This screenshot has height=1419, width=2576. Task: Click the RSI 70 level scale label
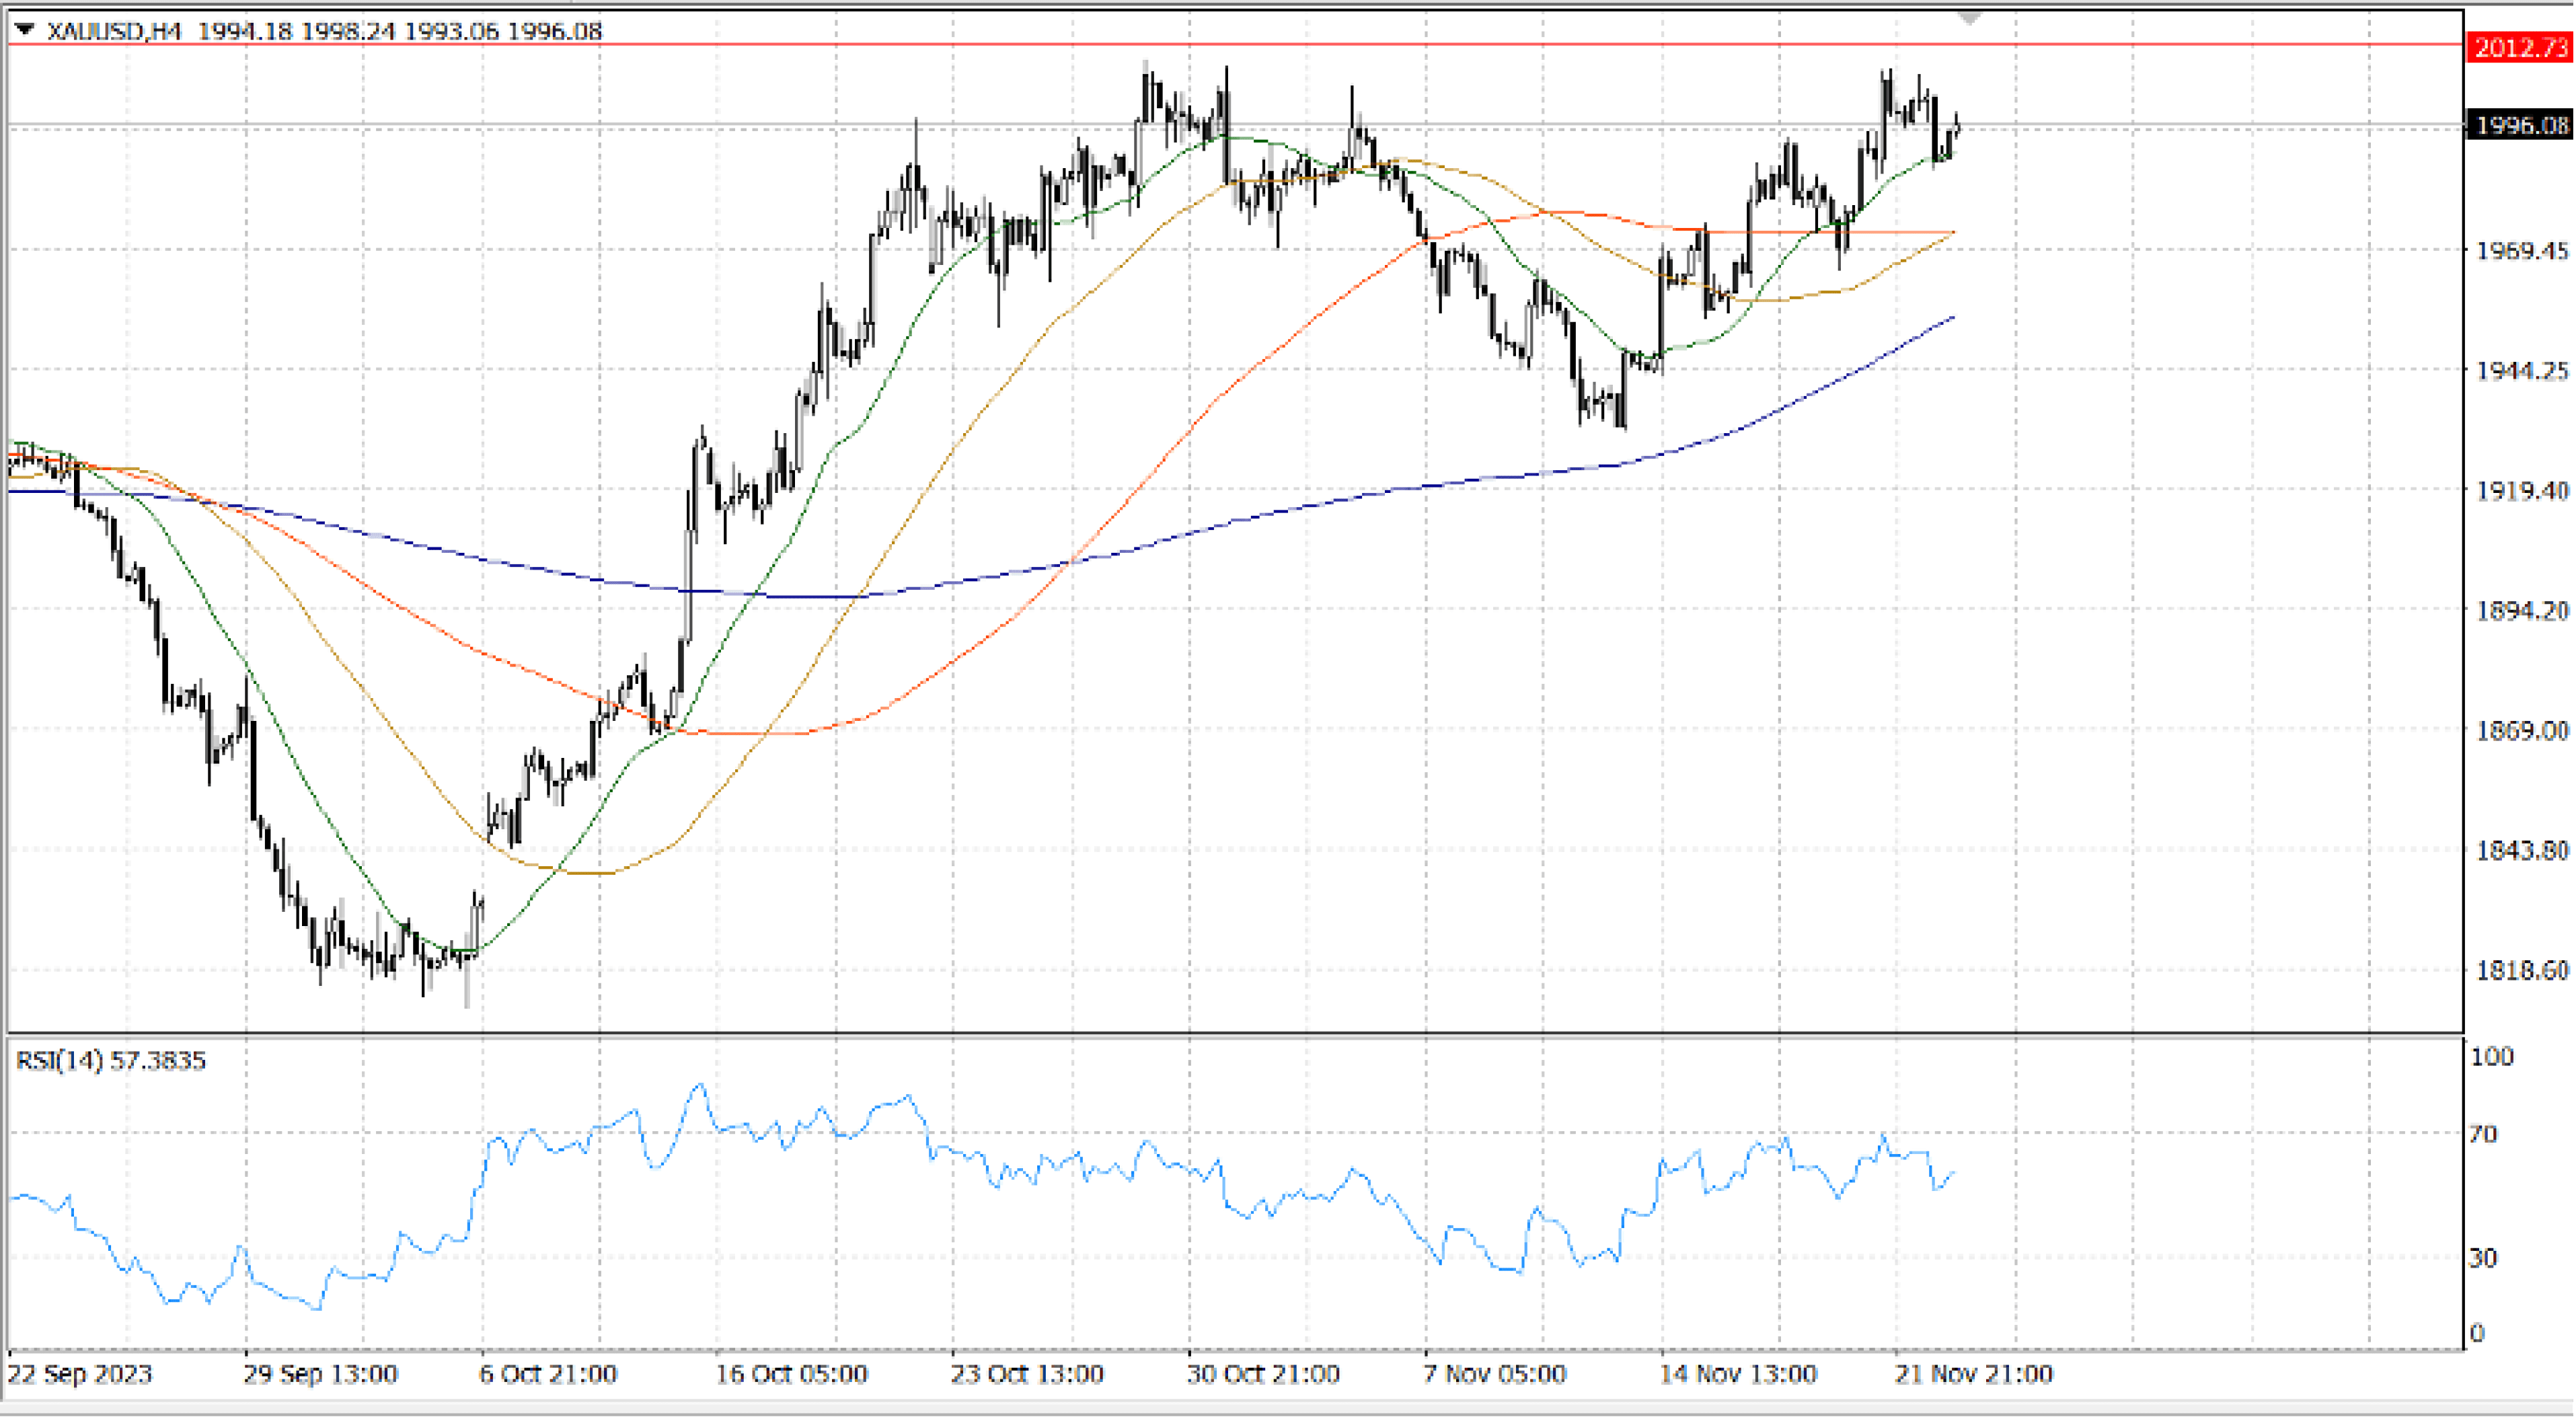2483,1134
